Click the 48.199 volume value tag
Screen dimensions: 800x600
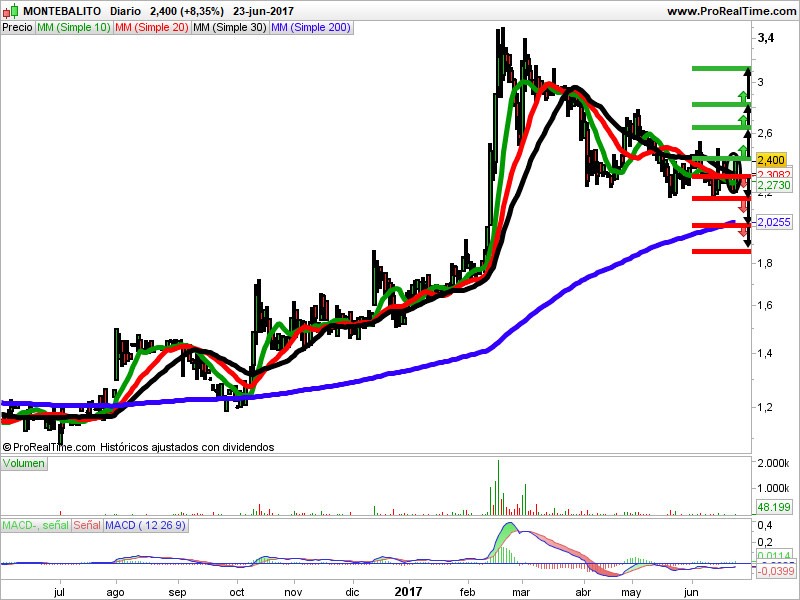coord(774,508)
